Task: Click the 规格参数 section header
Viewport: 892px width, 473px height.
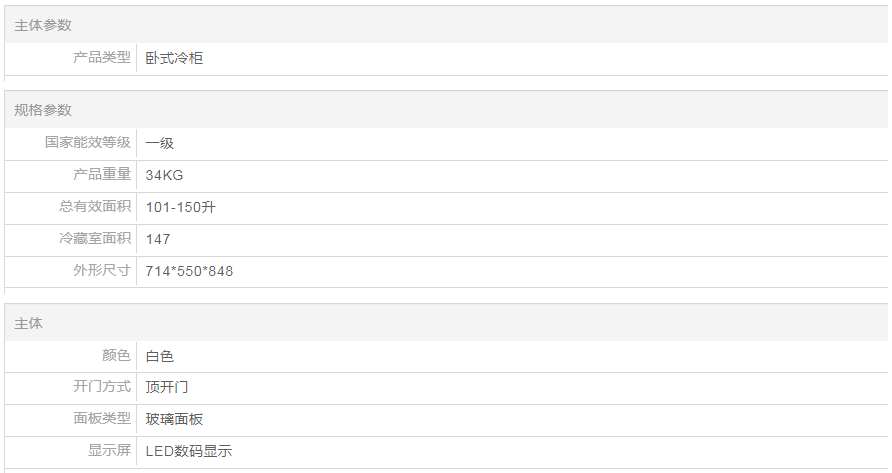Action: (43, 110)
